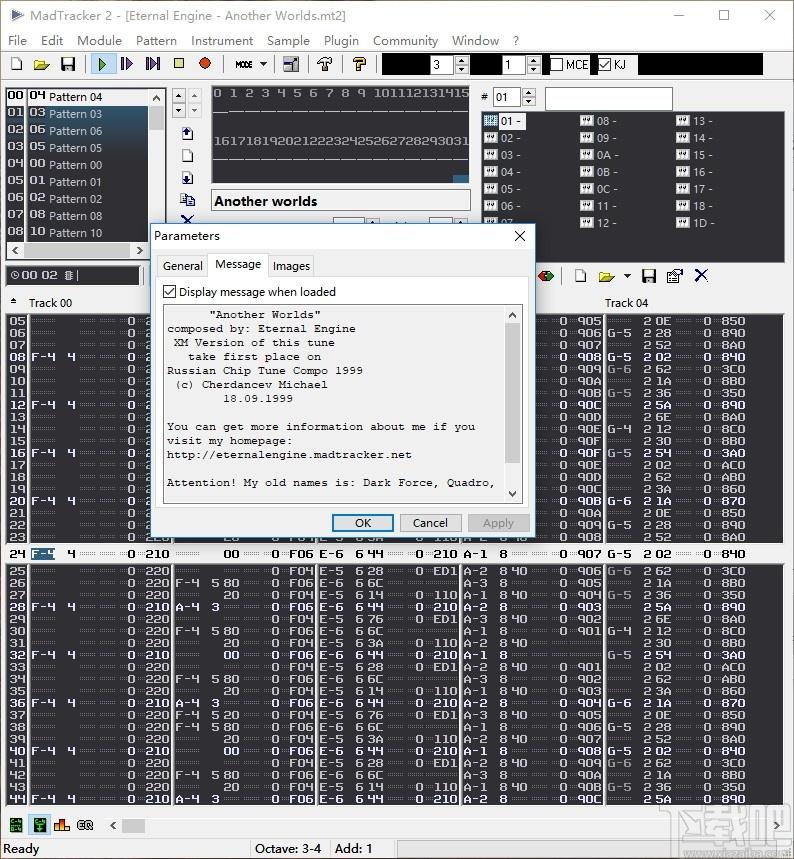Click the insert-position-up icon beside sequence list

[187, 133]
